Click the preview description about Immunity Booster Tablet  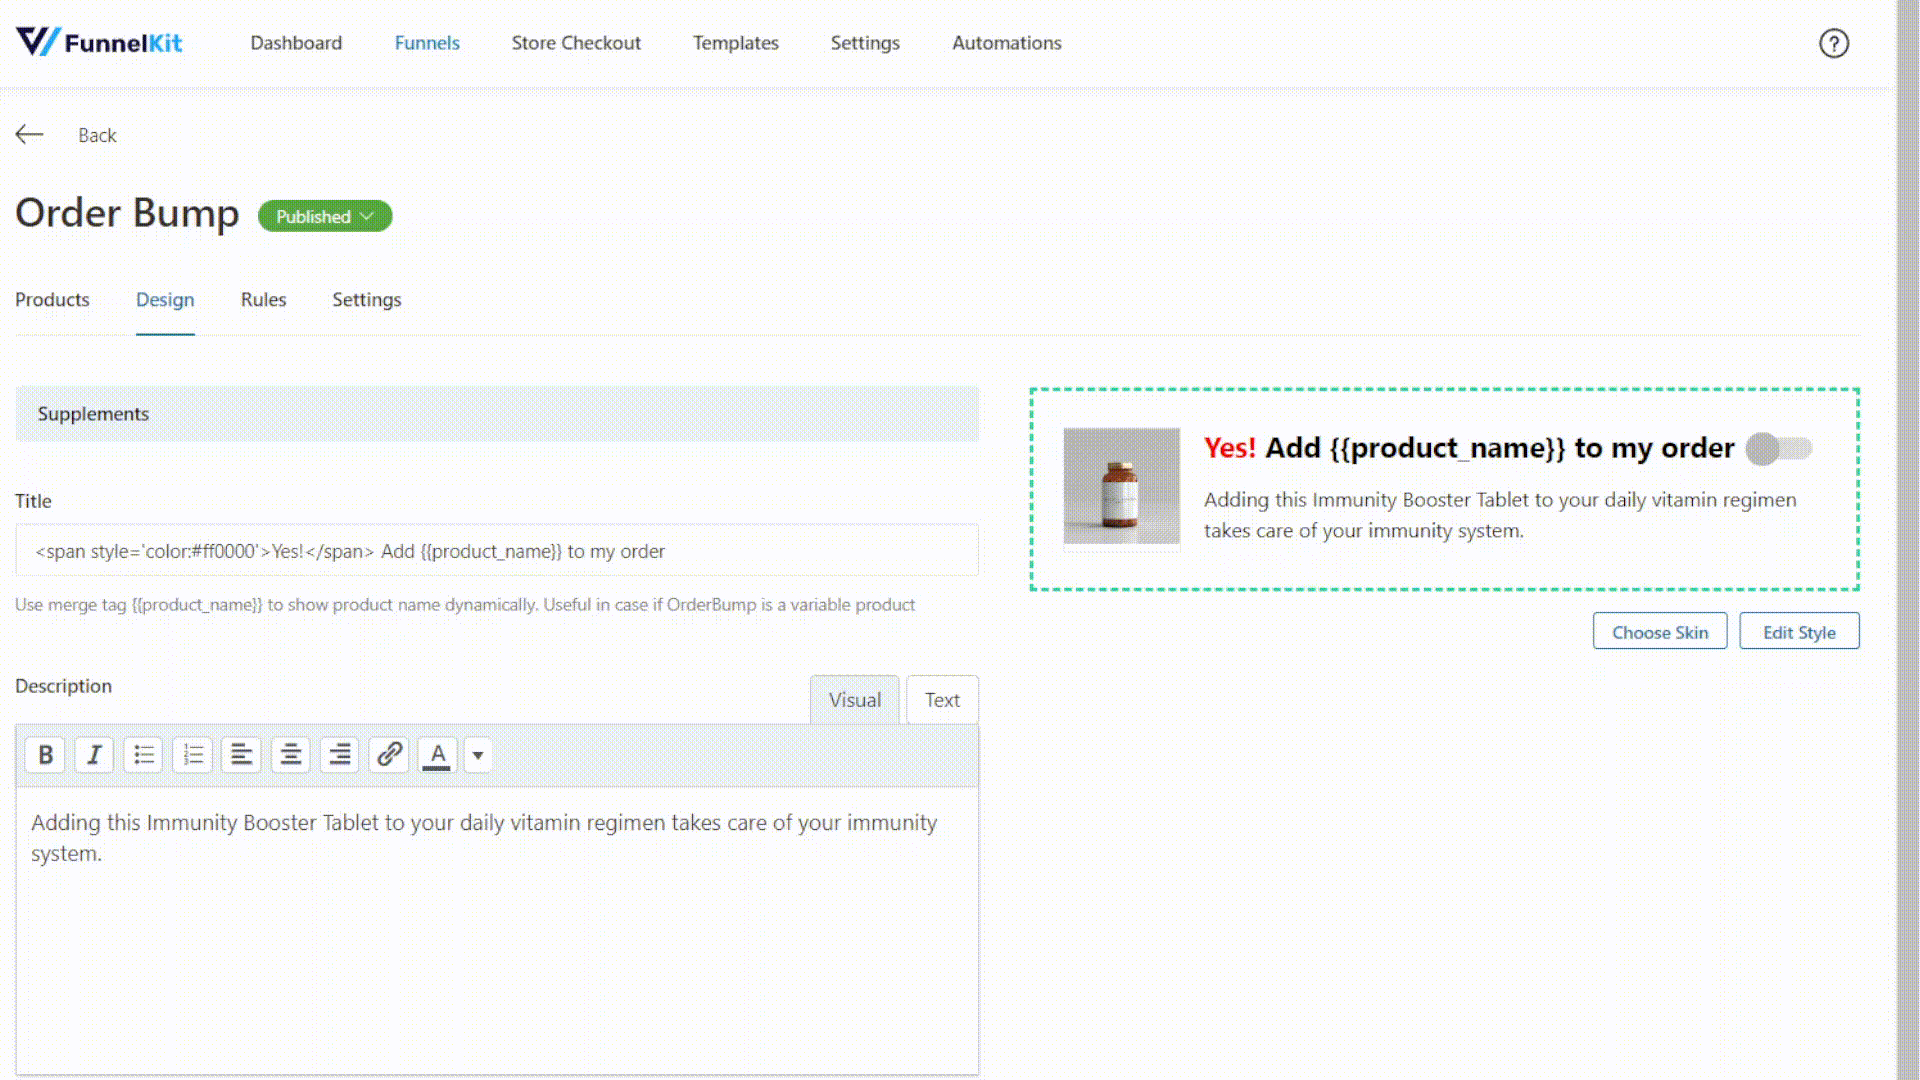(1499, 515)
